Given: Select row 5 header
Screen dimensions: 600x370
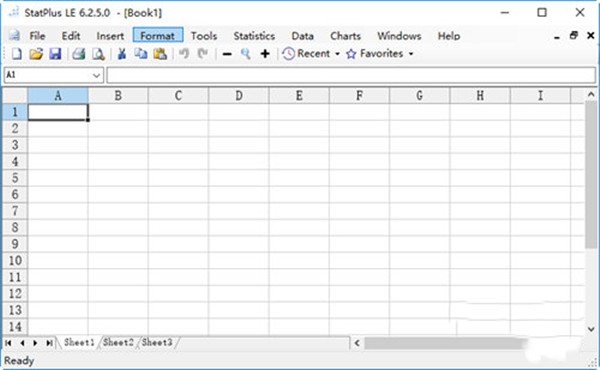Looking at the screenshot, I should [15, 178].
